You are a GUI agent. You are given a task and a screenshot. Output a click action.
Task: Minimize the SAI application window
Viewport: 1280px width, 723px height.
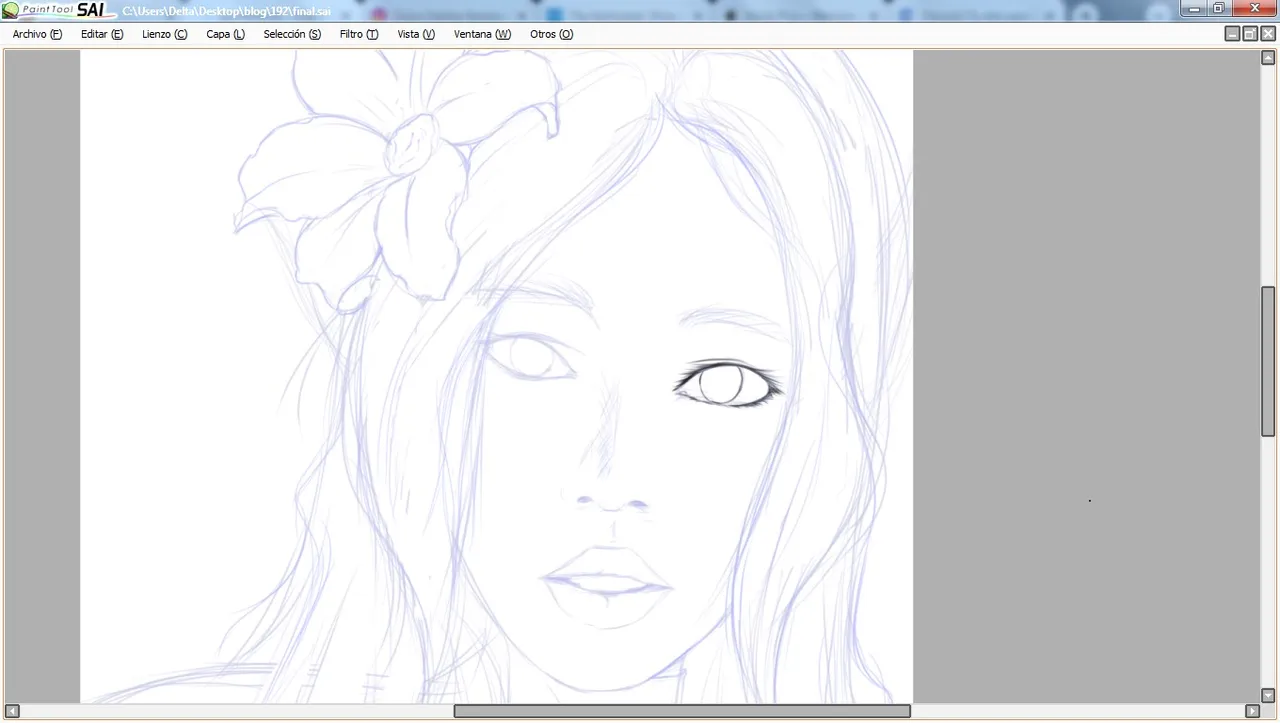pyautogui.click(x=1194, y=9)
